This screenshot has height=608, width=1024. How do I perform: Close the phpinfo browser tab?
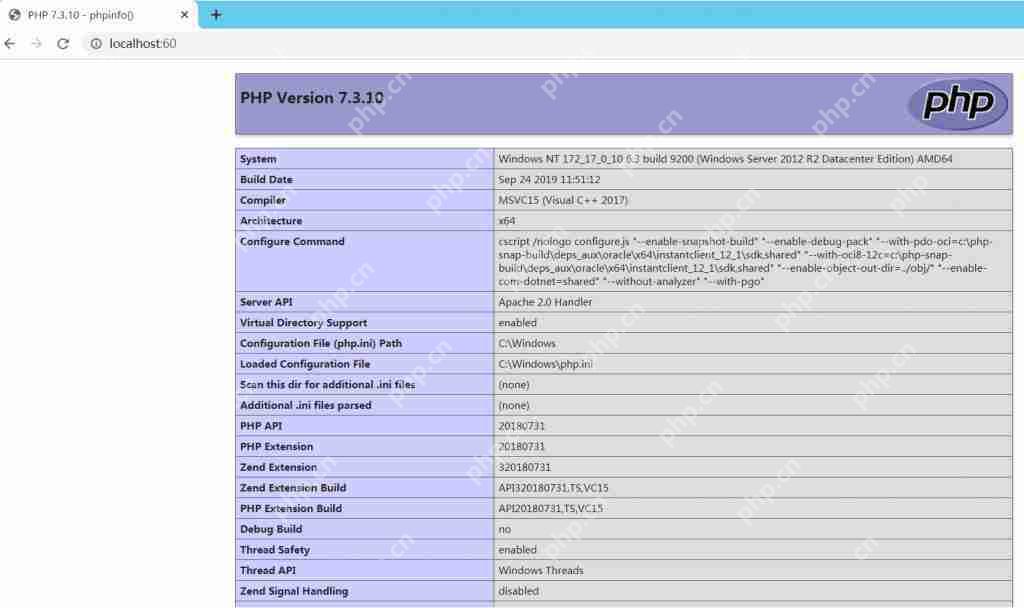point(182,15)
